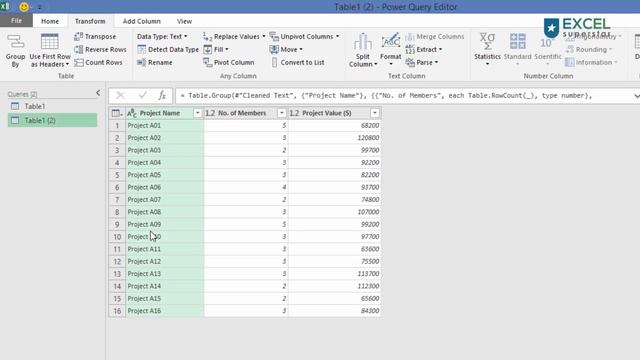Select the Table1 query

pos(52,107)
